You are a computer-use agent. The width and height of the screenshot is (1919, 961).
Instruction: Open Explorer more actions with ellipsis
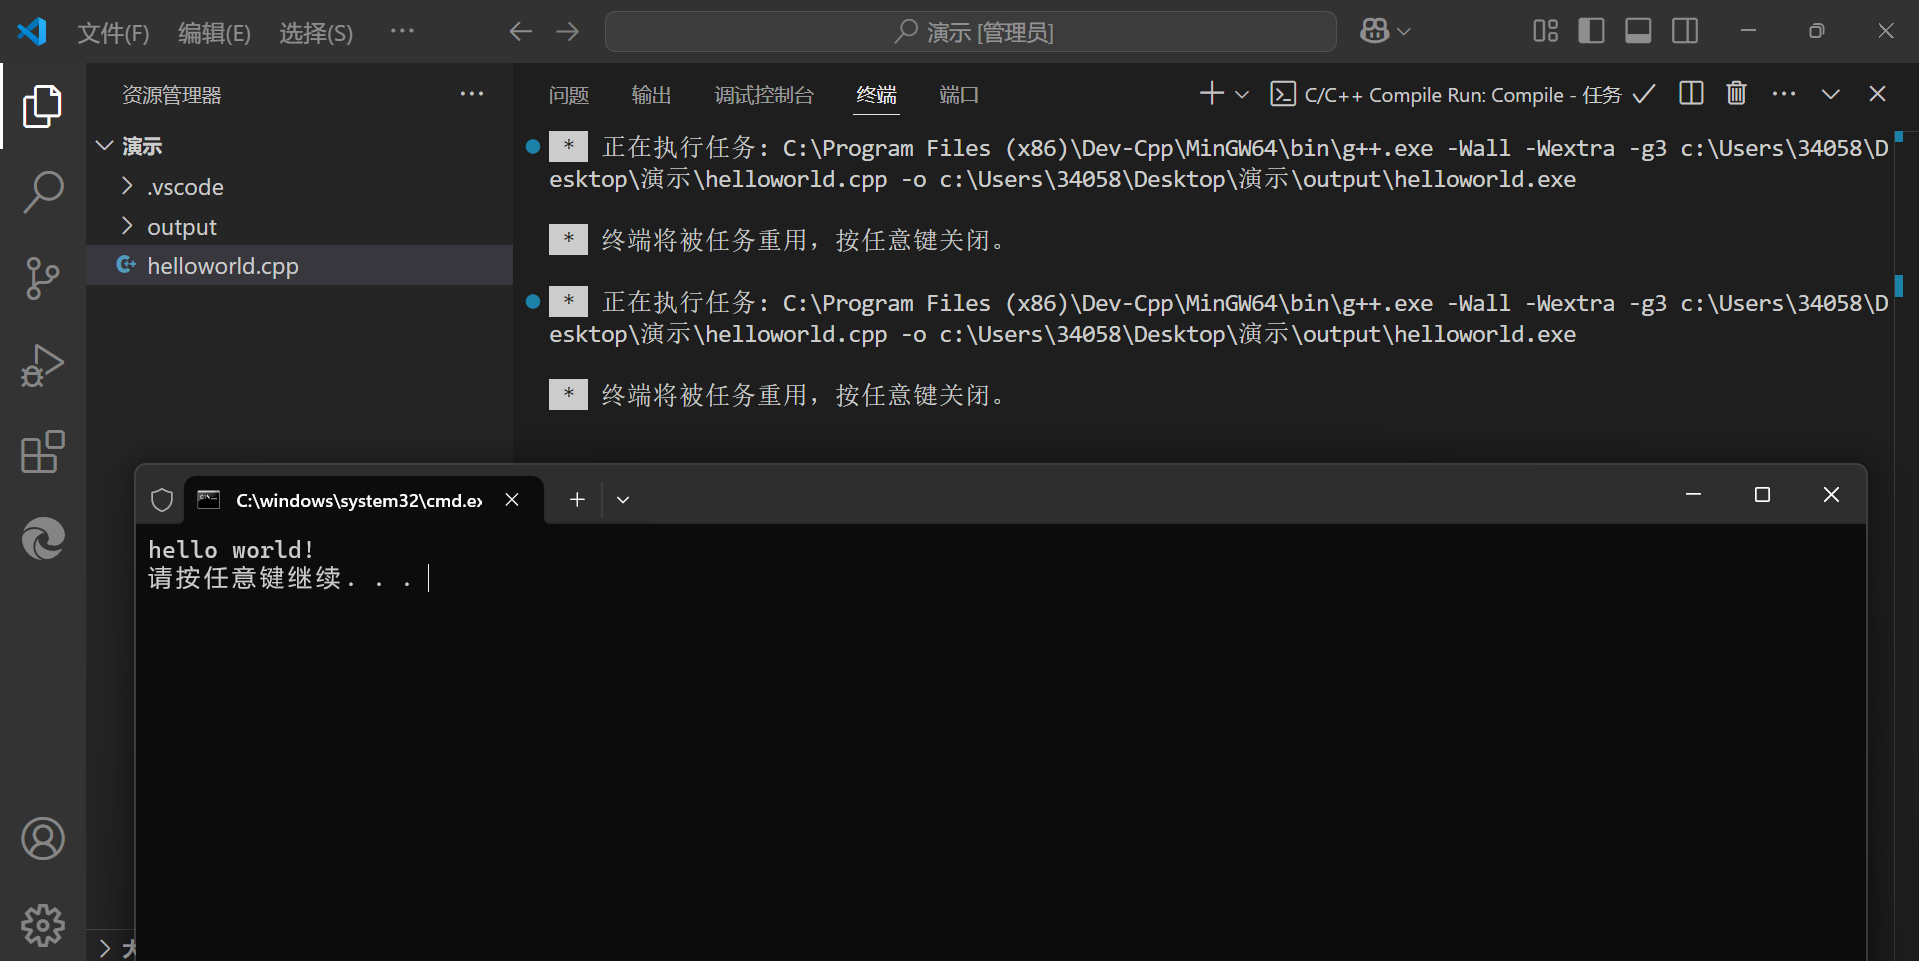[x=471, y=93]
